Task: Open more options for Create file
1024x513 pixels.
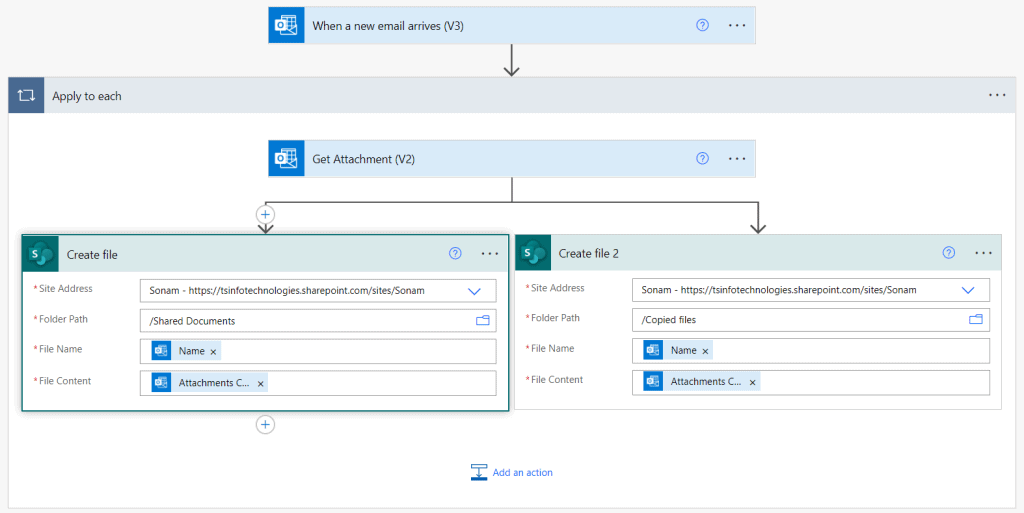Action: [x=490, y=254]
